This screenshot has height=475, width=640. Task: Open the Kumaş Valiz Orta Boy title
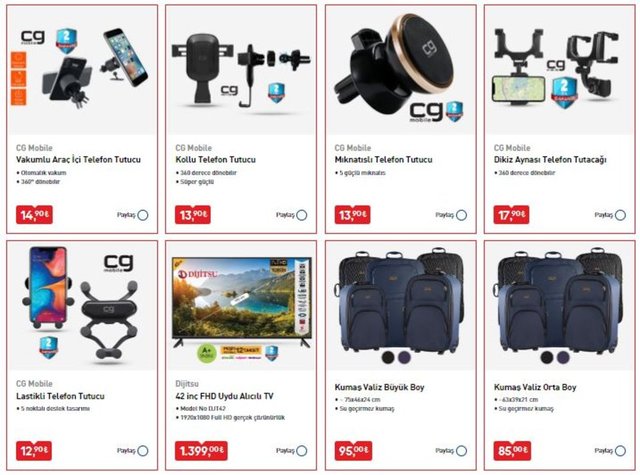(535, 387)
